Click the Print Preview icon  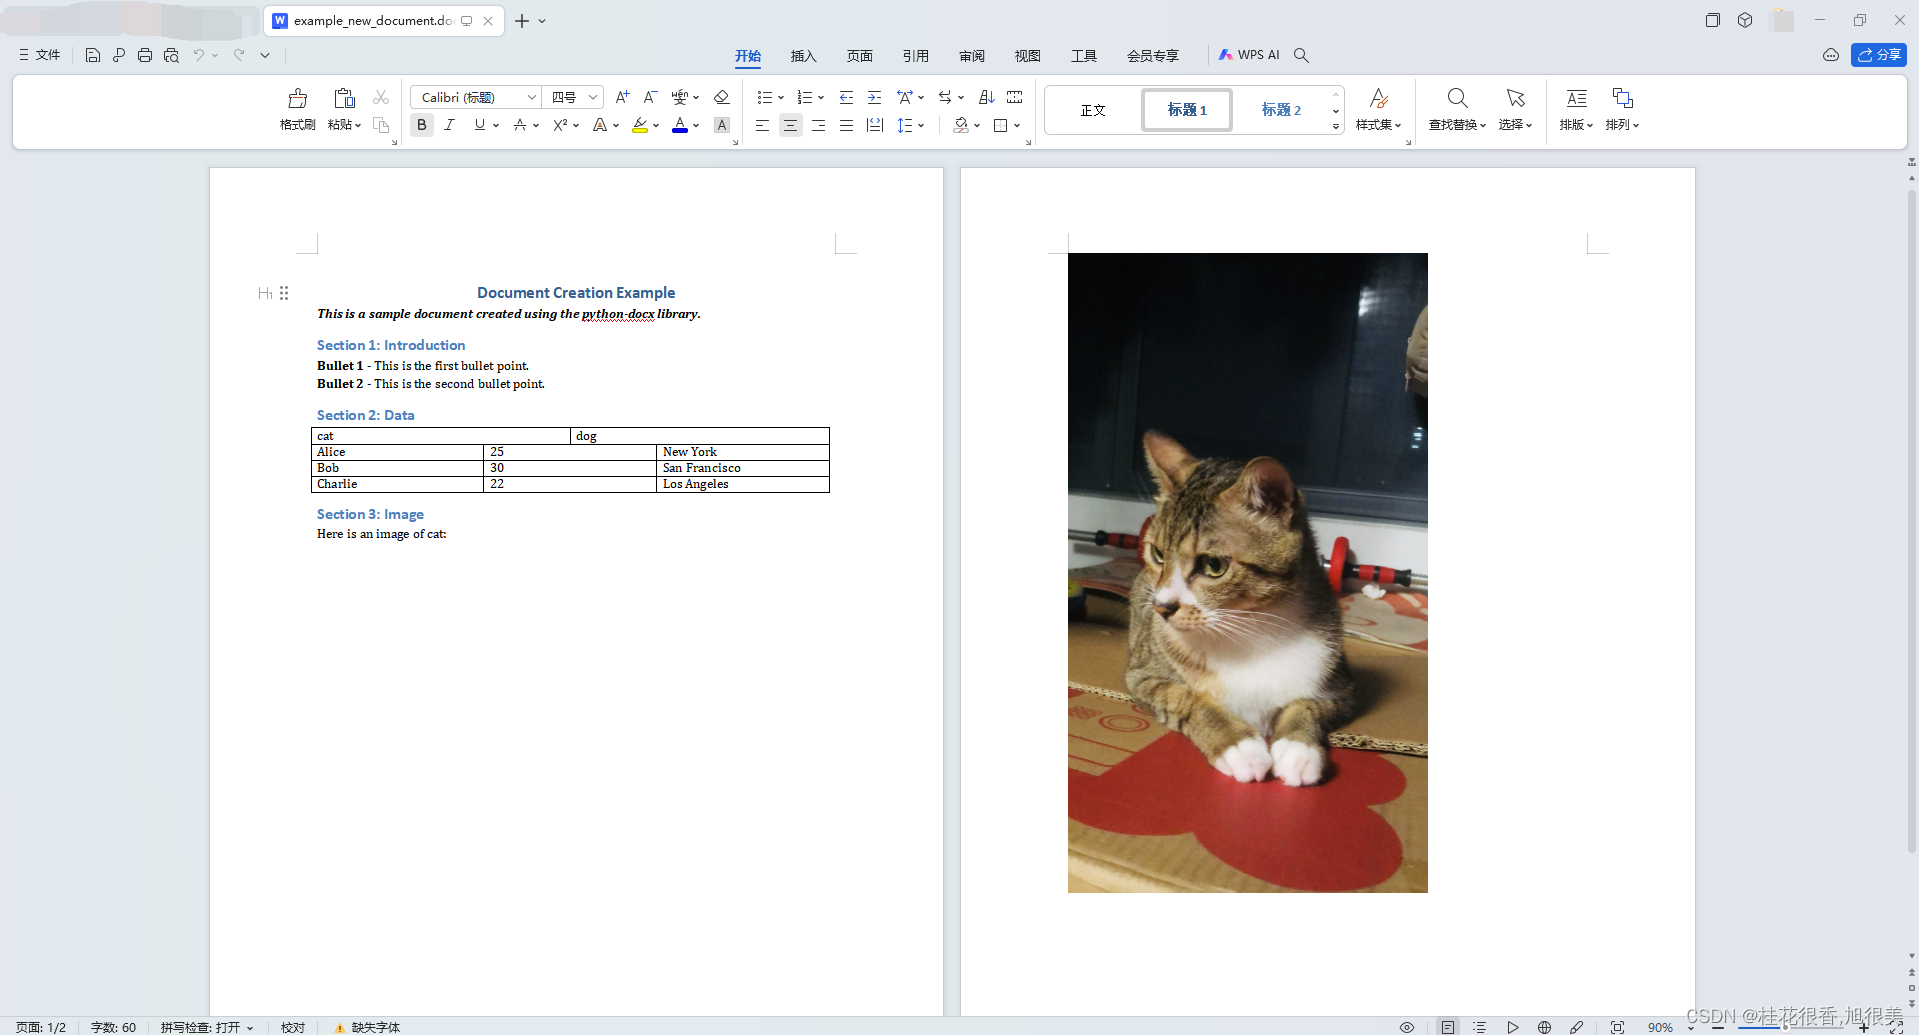point(171,55)
